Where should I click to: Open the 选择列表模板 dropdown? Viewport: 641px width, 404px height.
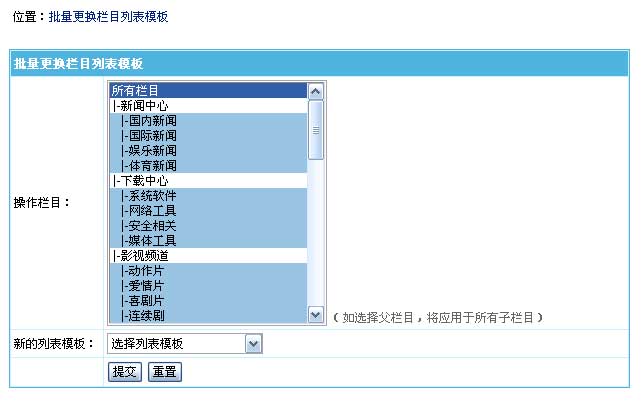[185, 344]
